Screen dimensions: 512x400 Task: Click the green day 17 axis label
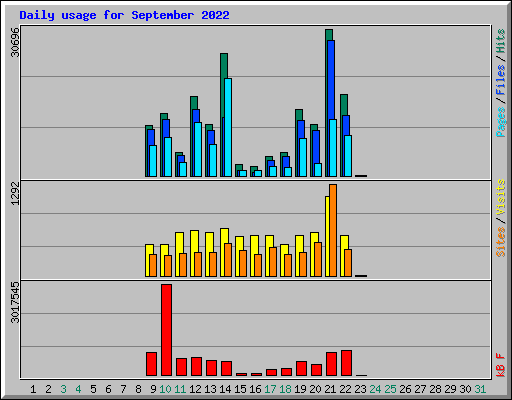[270, 389]
